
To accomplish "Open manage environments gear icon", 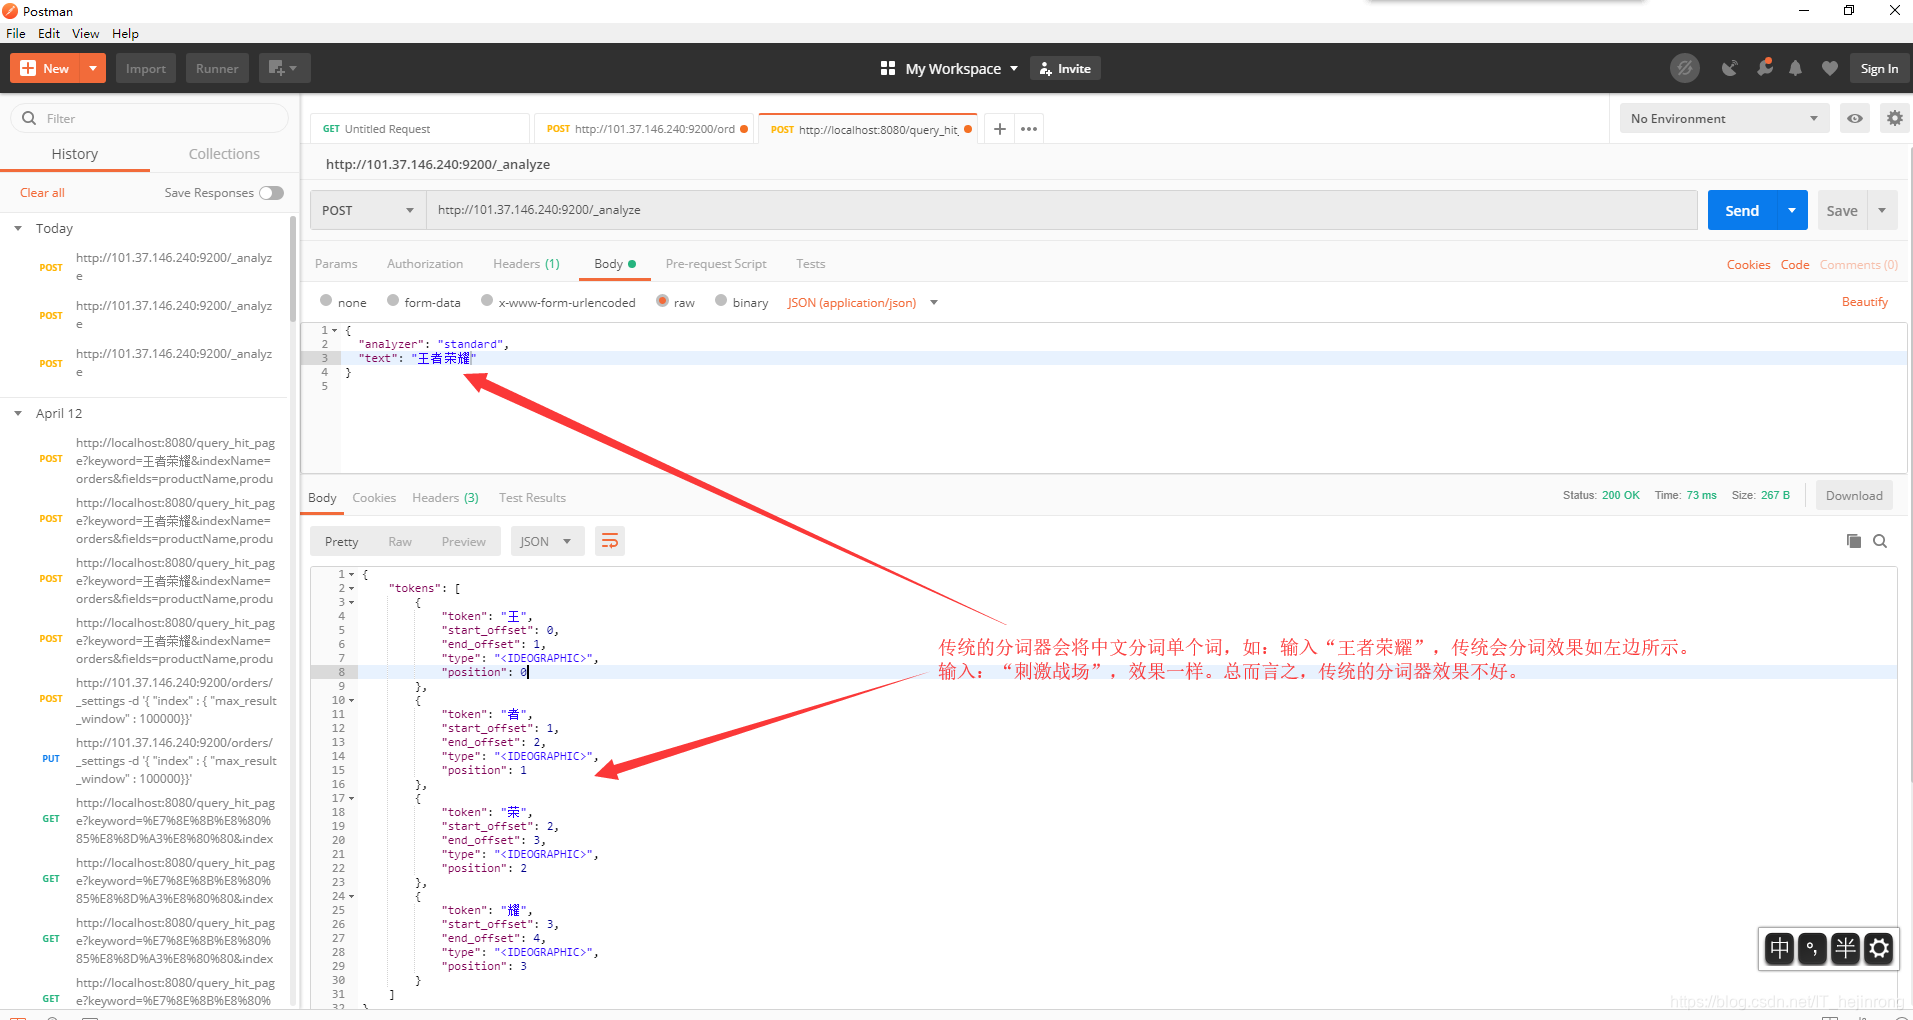I will [x=1895, y=118].
